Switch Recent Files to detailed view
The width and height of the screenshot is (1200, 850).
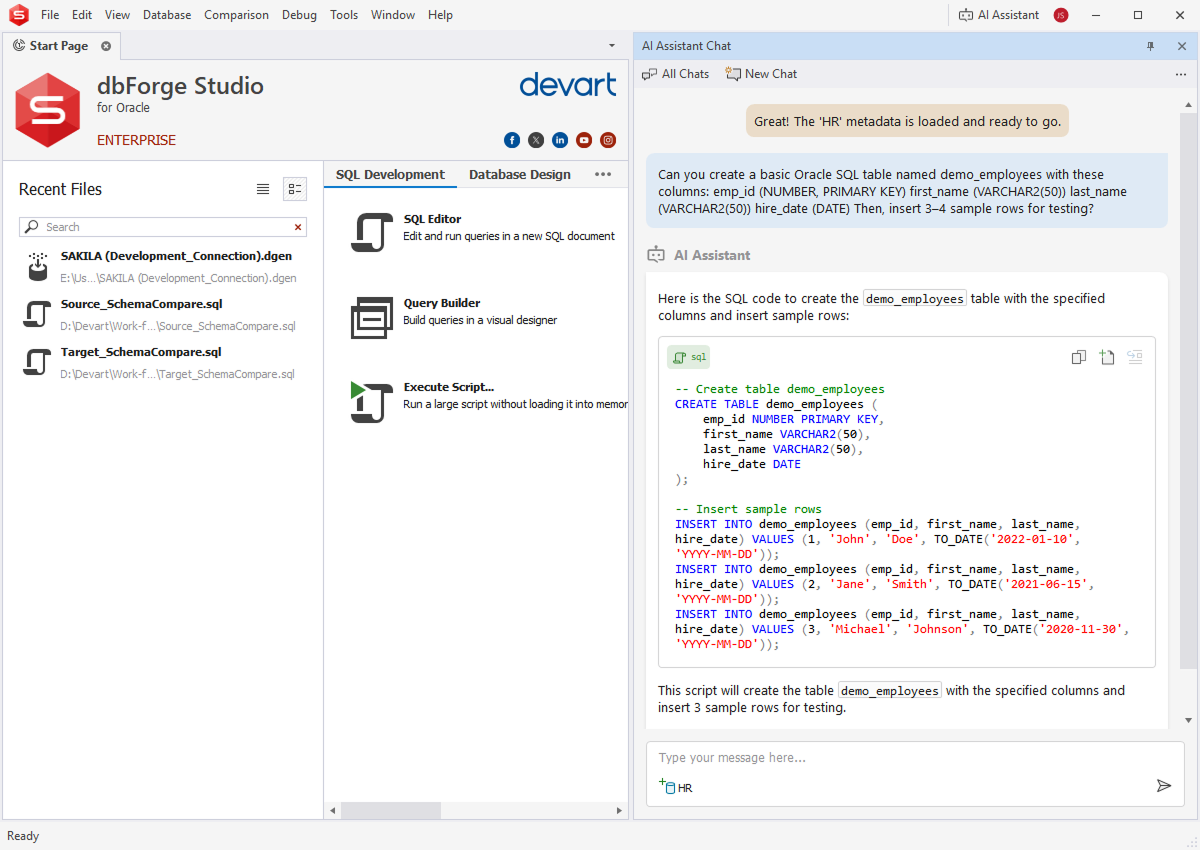tap(295, 189)
